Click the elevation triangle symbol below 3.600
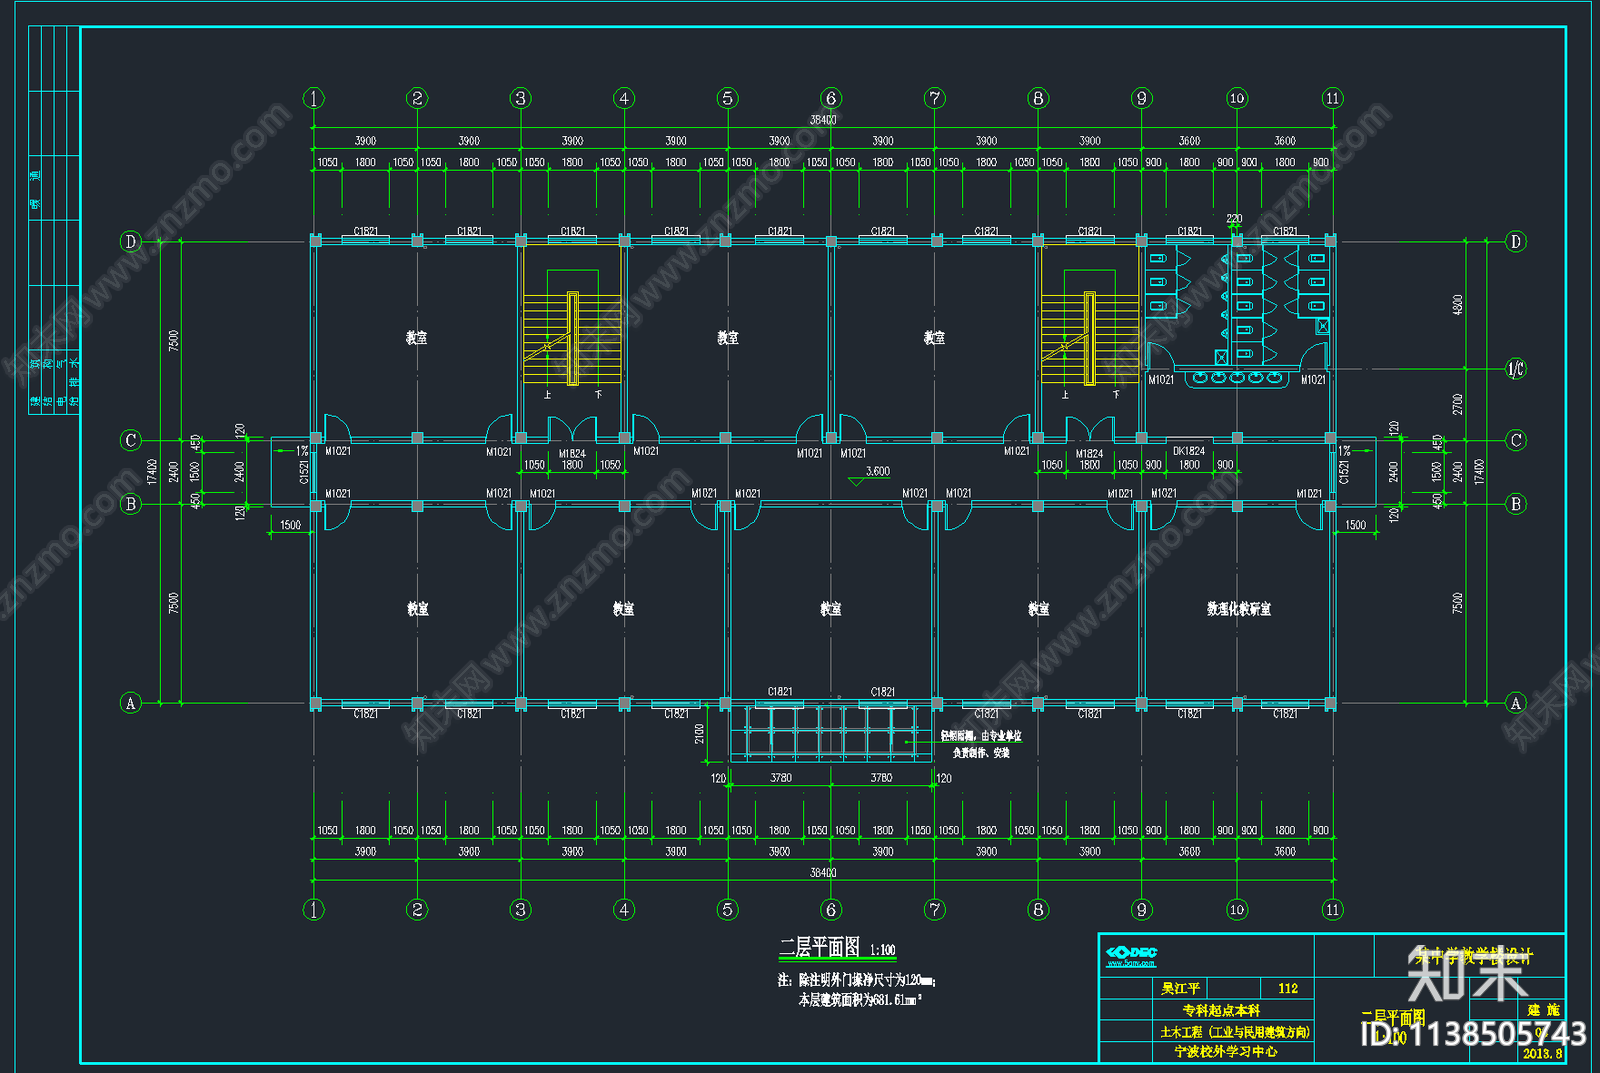Image resolution: width=1600 pixels, height=1073 pixels. (x=857, y=482)
